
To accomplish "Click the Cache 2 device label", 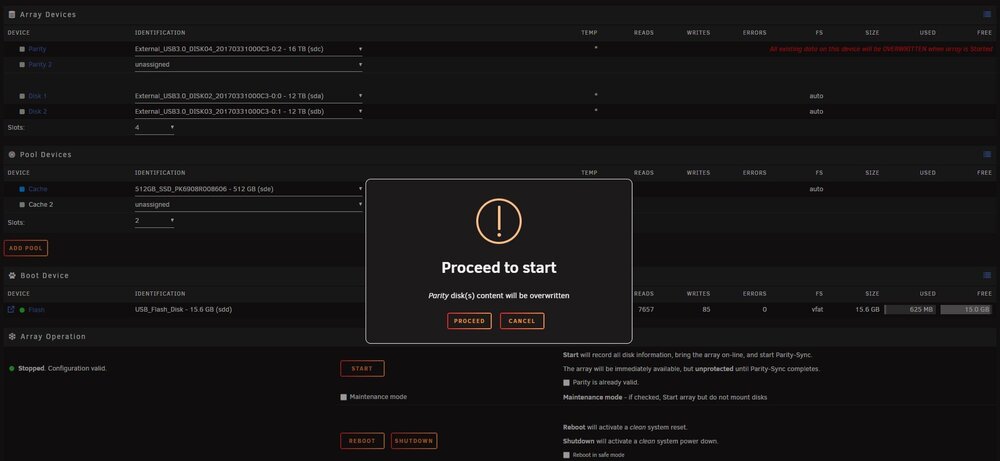I will [40, 205].
